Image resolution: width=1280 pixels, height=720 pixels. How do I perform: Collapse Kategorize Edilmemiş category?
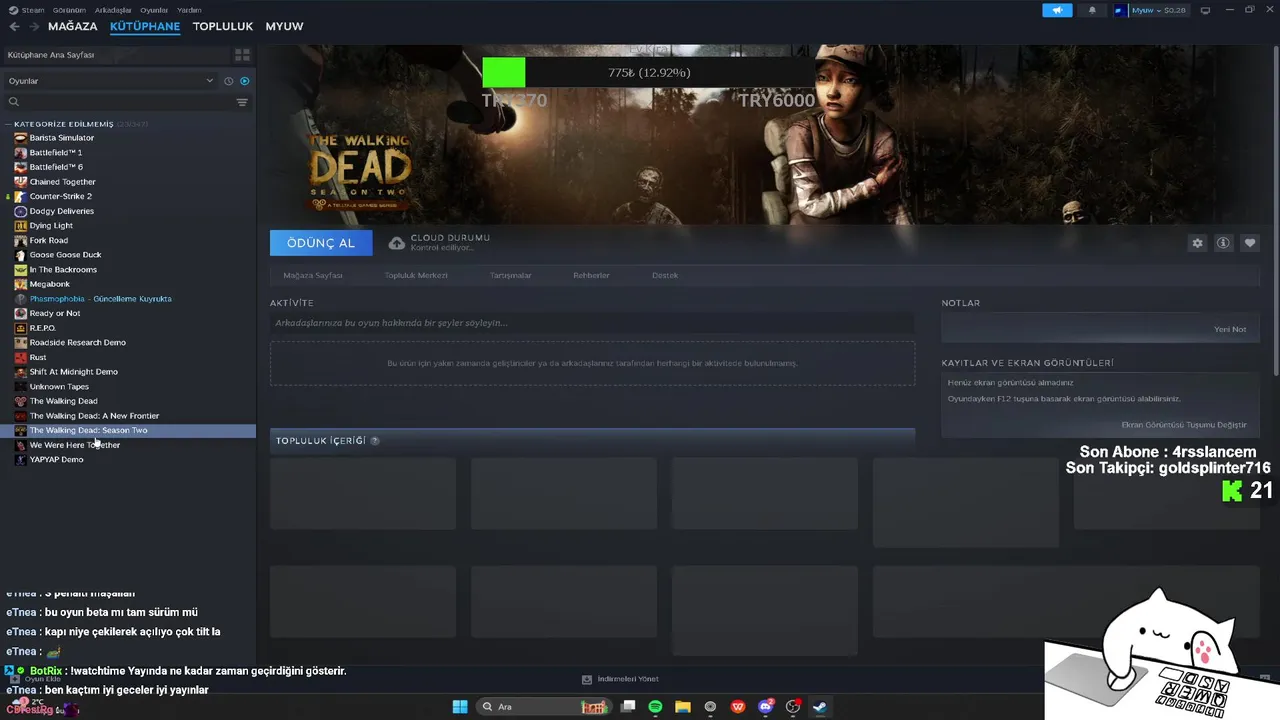(x=64, y=124)
